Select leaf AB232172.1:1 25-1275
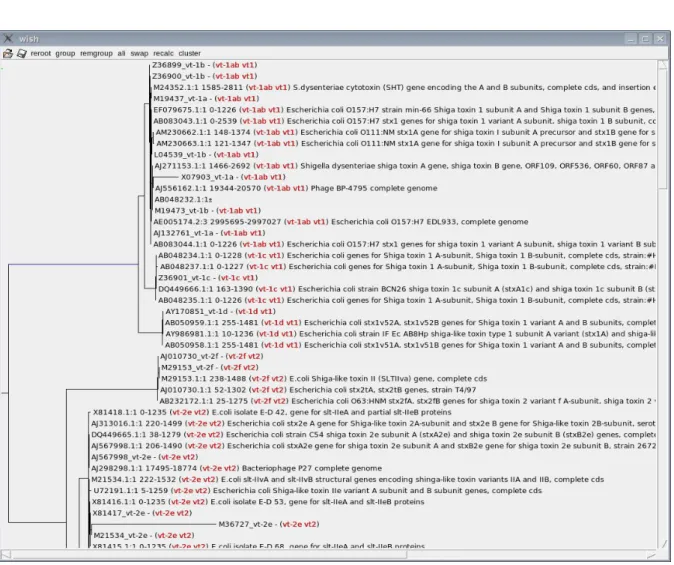This screenshot has height=565, width=674. click(x=204, y=400)
